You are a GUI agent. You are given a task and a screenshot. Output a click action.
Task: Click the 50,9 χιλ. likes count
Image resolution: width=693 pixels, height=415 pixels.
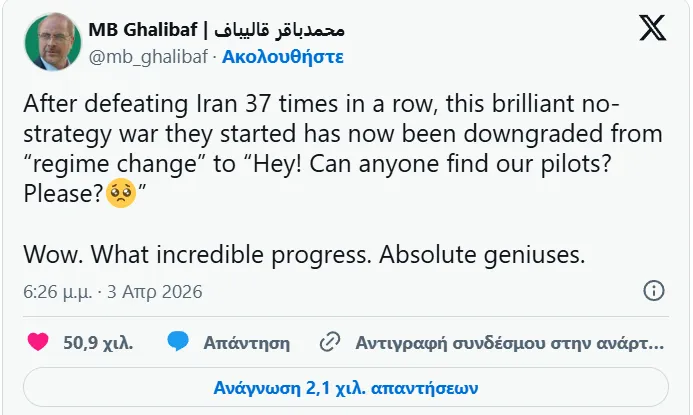98,343
